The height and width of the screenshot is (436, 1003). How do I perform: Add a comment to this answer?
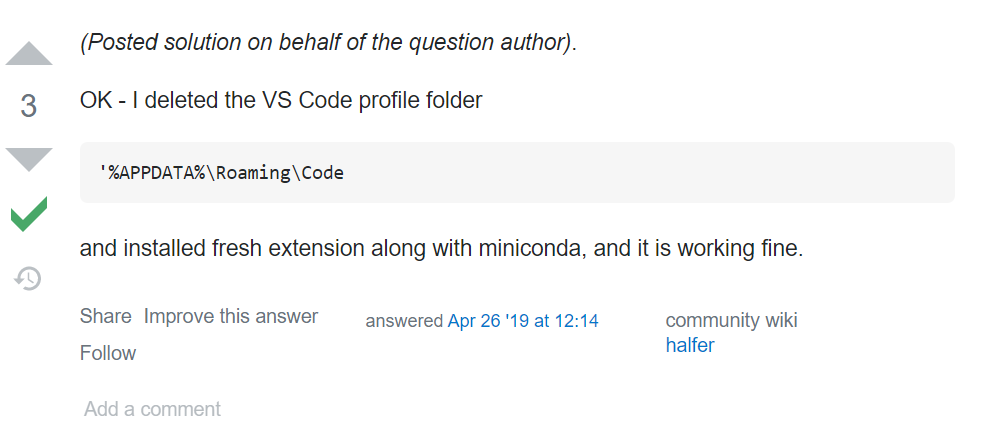coord(152,409)
